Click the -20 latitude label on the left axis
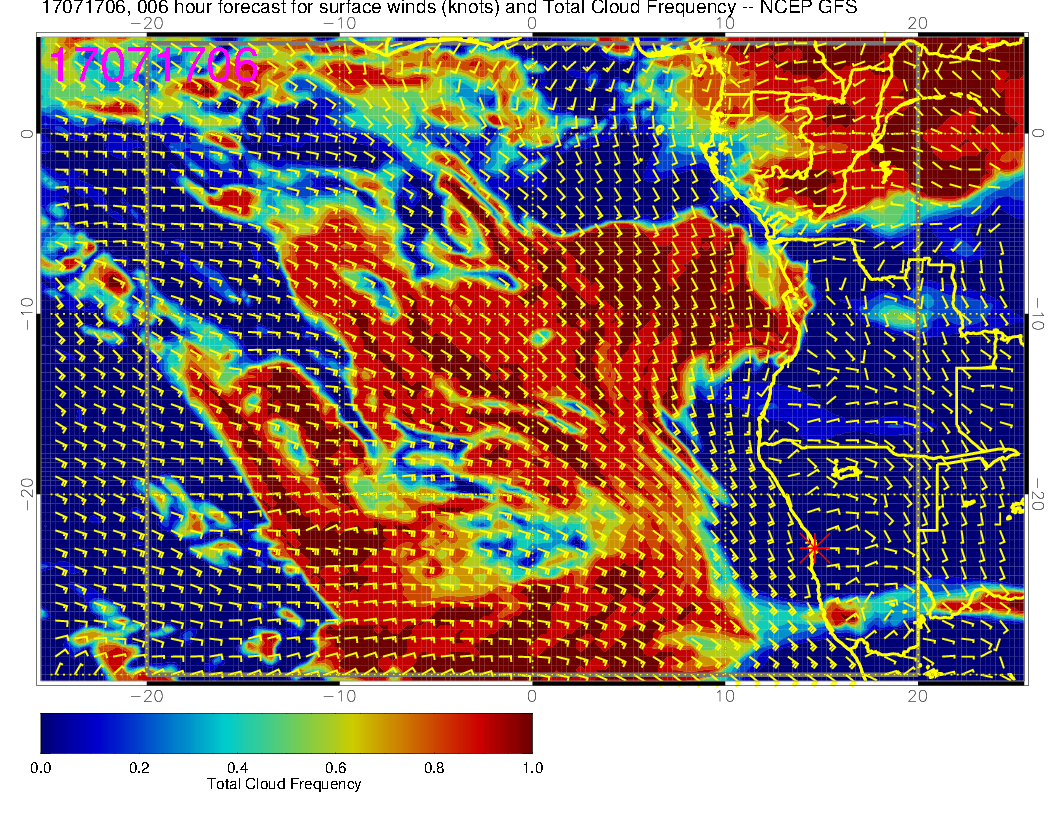1056x816 pixels. pos(26,494)
